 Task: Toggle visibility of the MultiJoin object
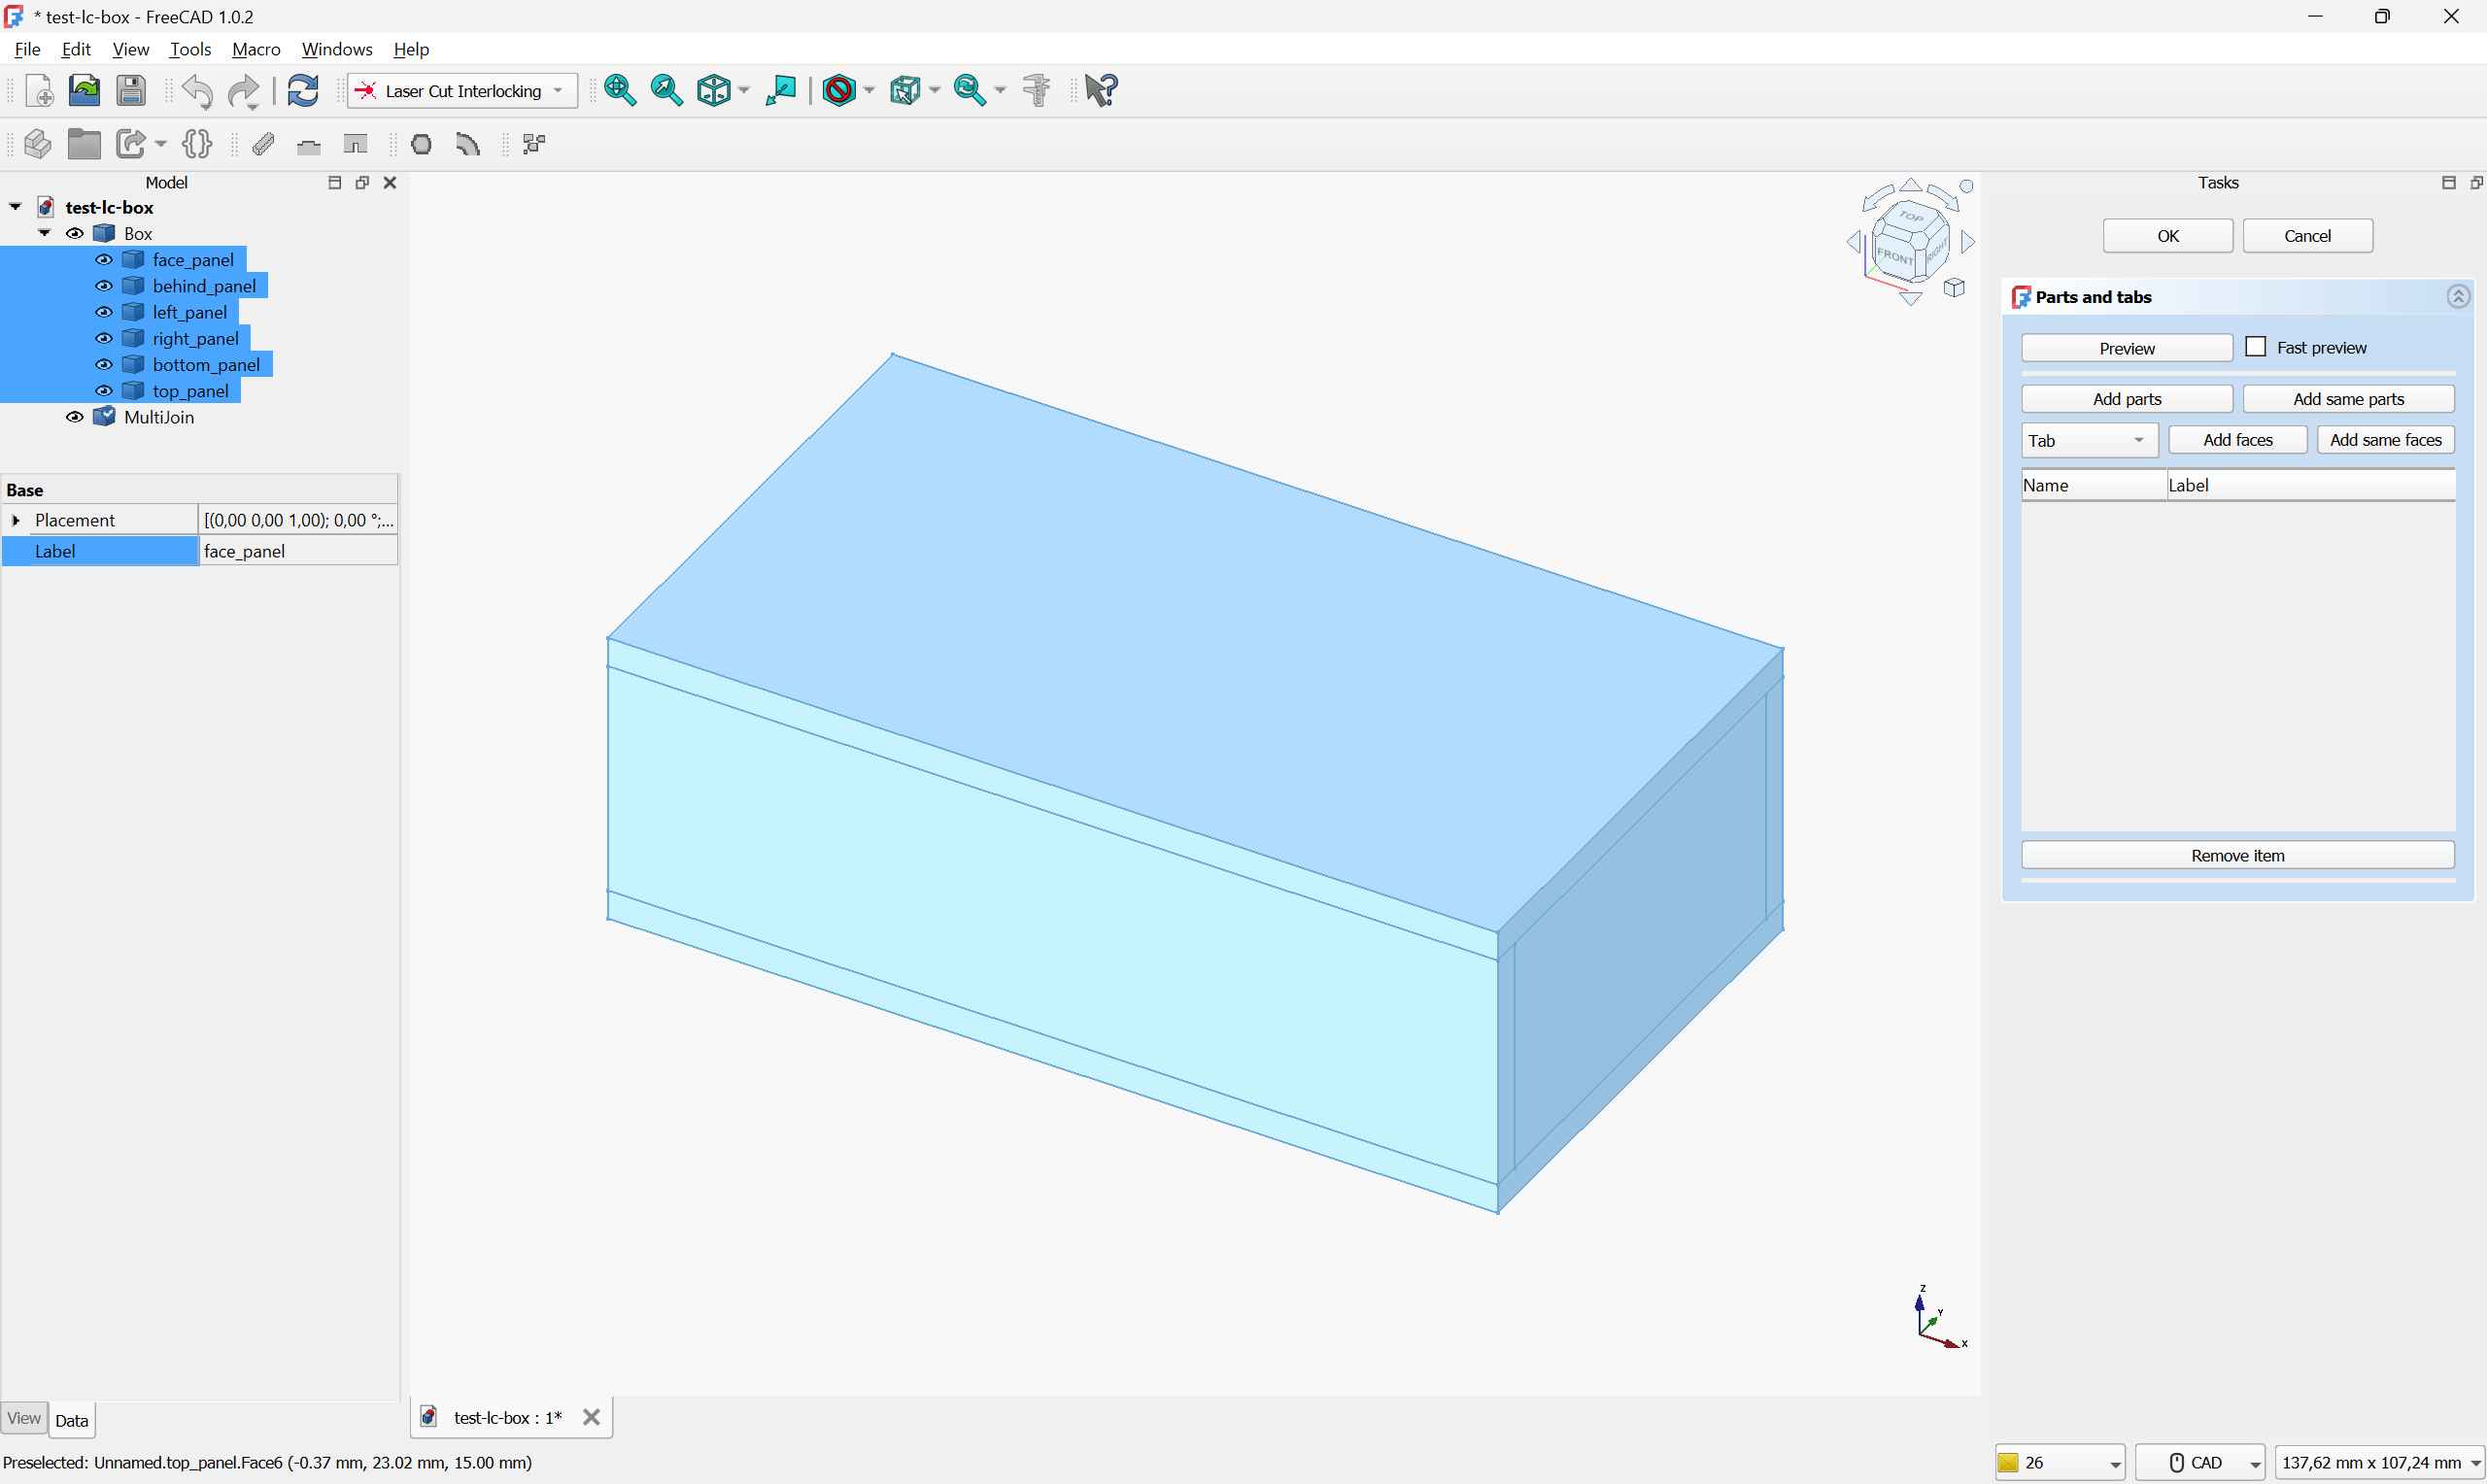point(74,417)
